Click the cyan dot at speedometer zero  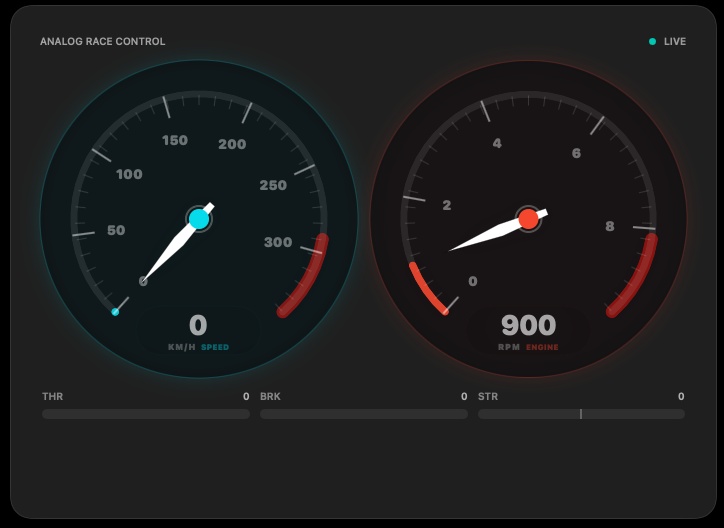(115, 312)
